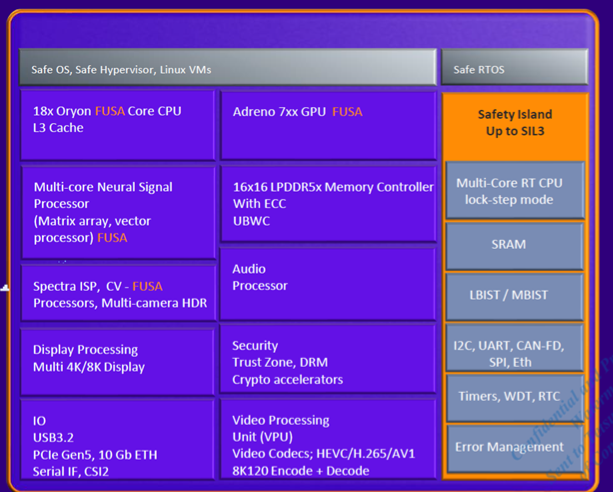The image size is (613, 492).
Task: Select the 16x16 LPDDR5x Memory Controller block
Action: tap(328, 204)
